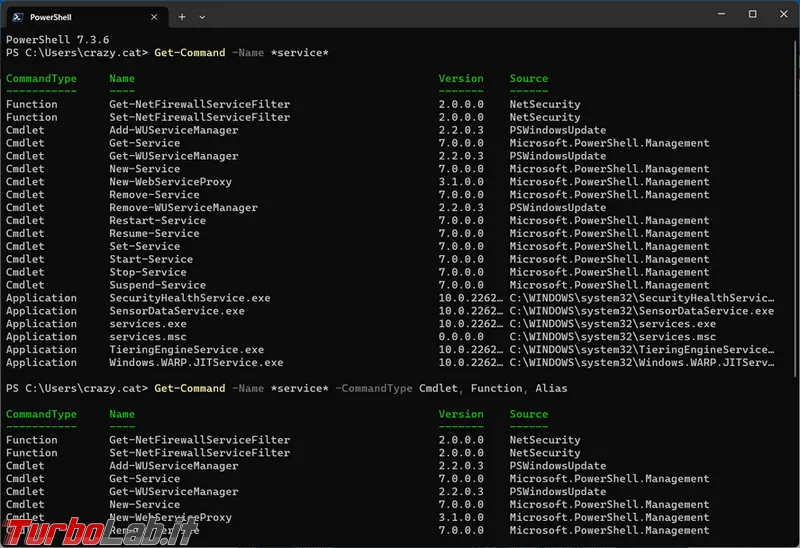The width and height of the screenshot is (800, 548).
Task: Click the 'Resume-Service' cmdlet name
Action: (x=154, y=233)
